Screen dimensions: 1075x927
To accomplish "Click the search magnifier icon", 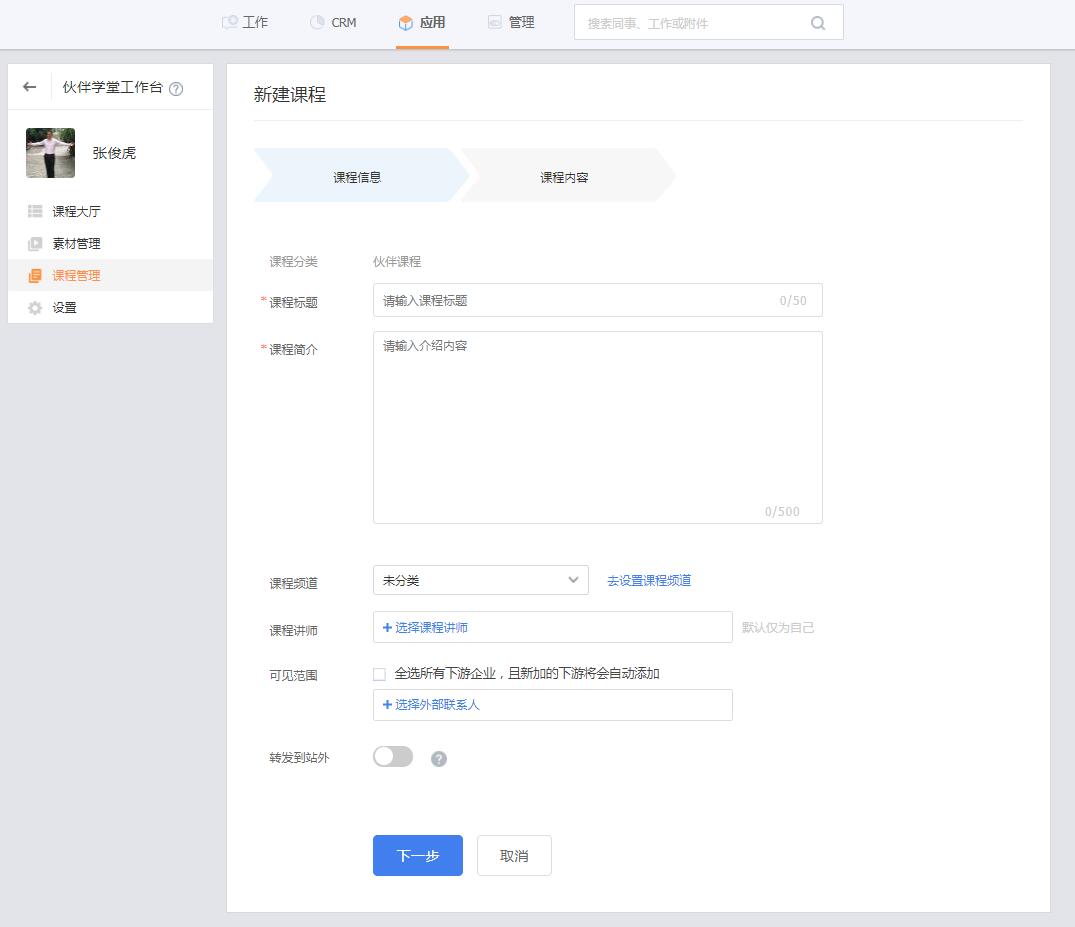I will coord(817,23).
